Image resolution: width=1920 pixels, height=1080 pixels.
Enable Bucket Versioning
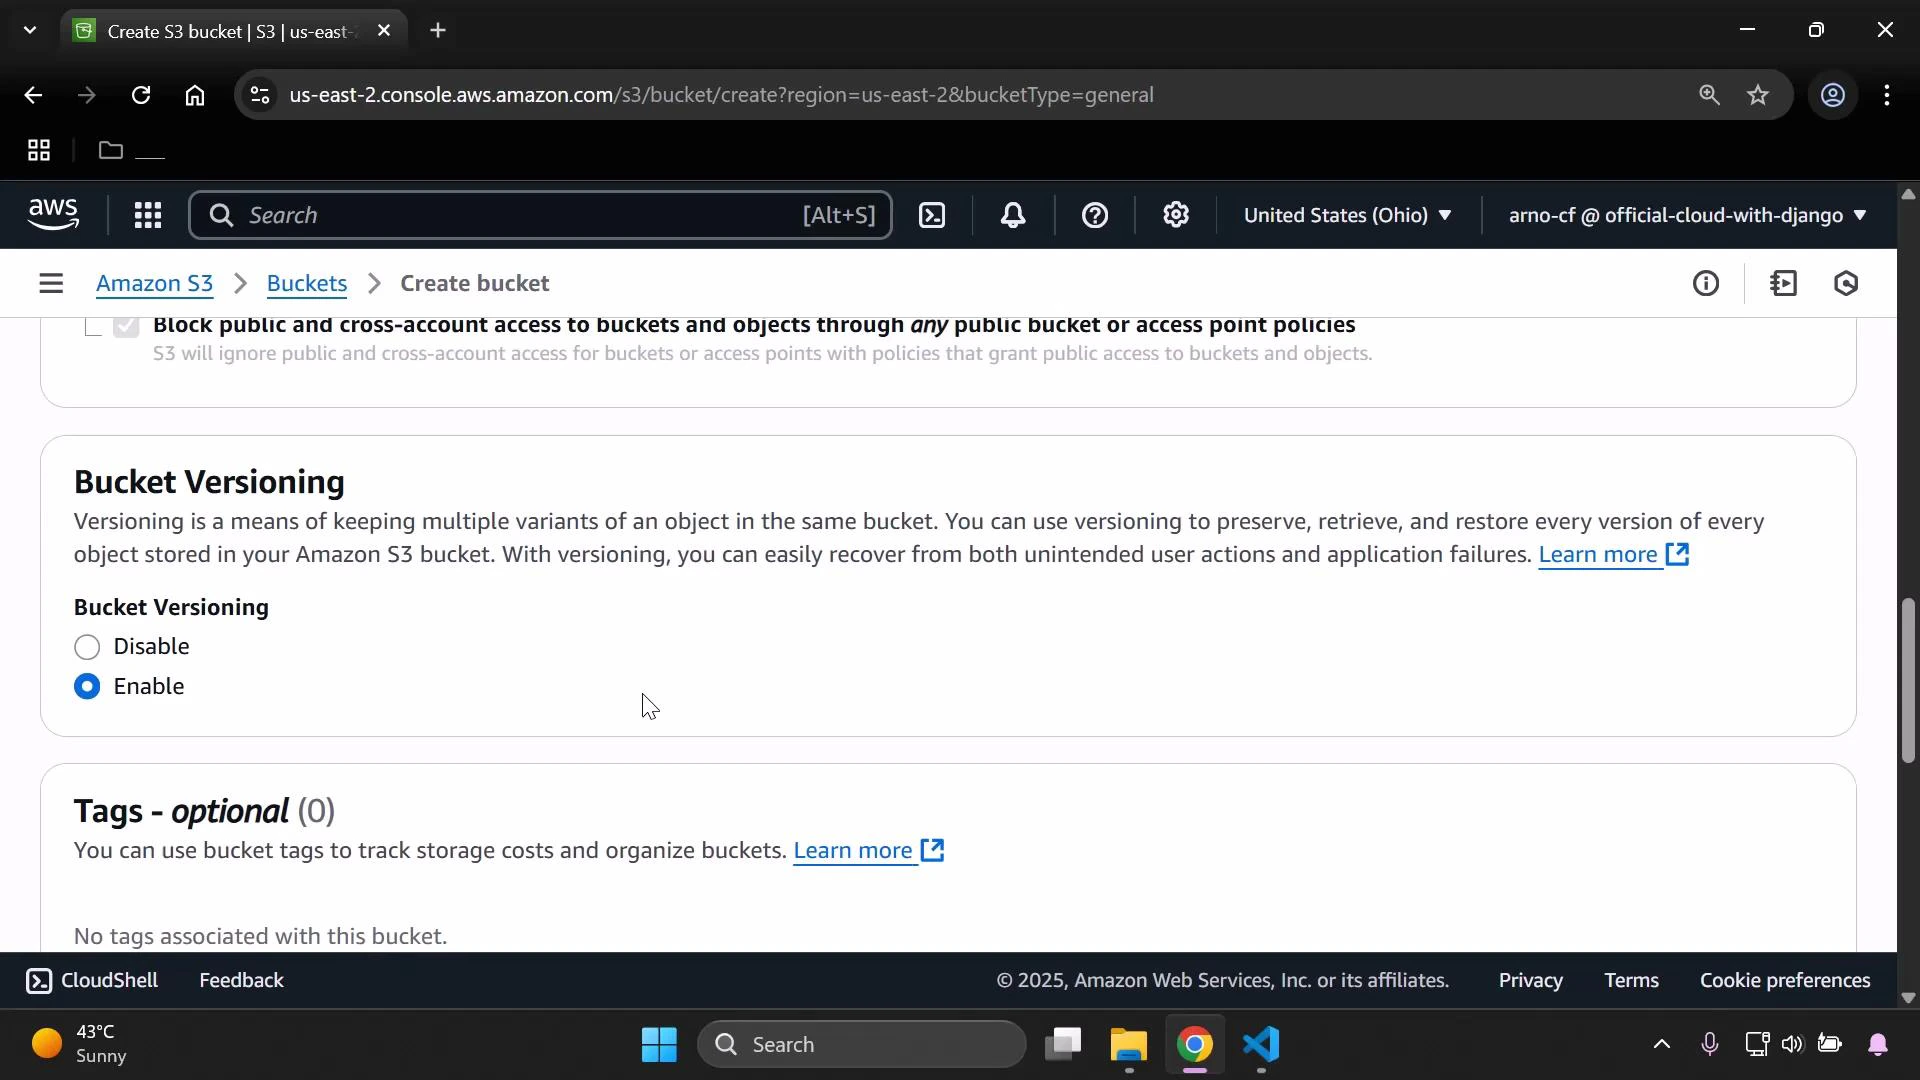[x=87, y=686]
